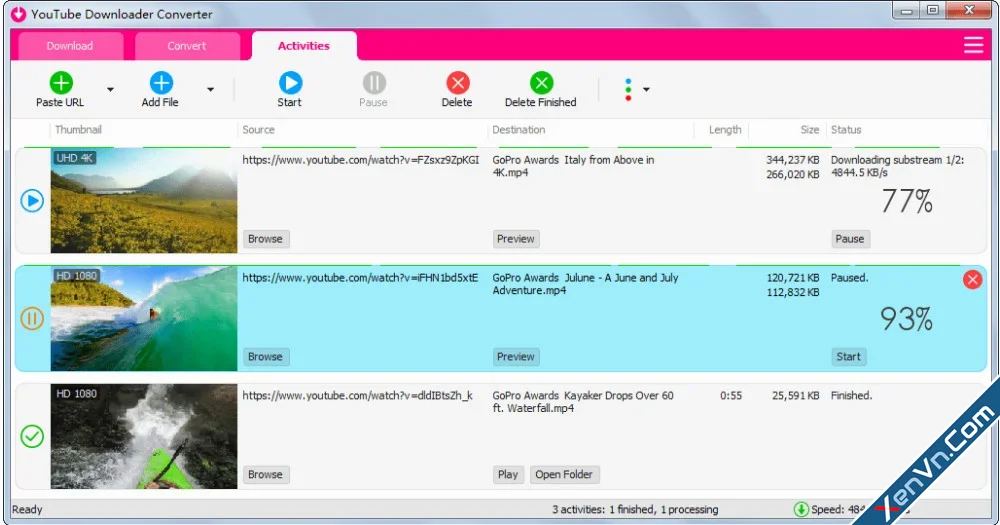Switch to the Download tab

point(70,46)
